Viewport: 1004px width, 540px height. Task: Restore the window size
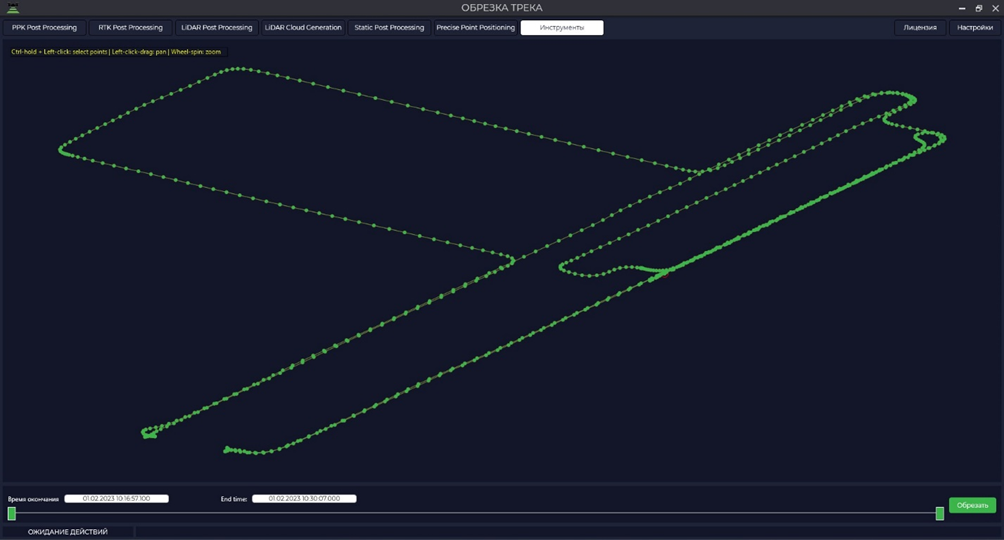[978, 8]
